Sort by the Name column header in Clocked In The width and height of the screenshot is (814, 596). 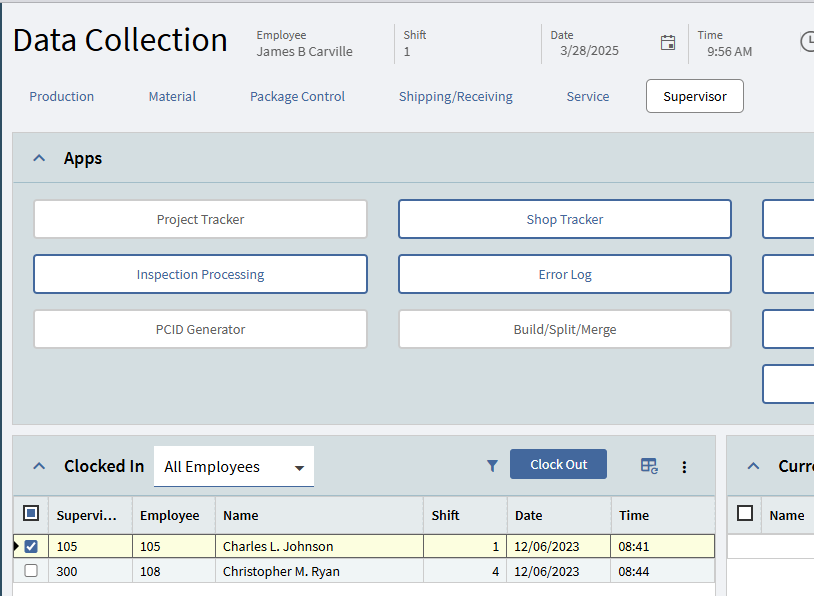319,515
